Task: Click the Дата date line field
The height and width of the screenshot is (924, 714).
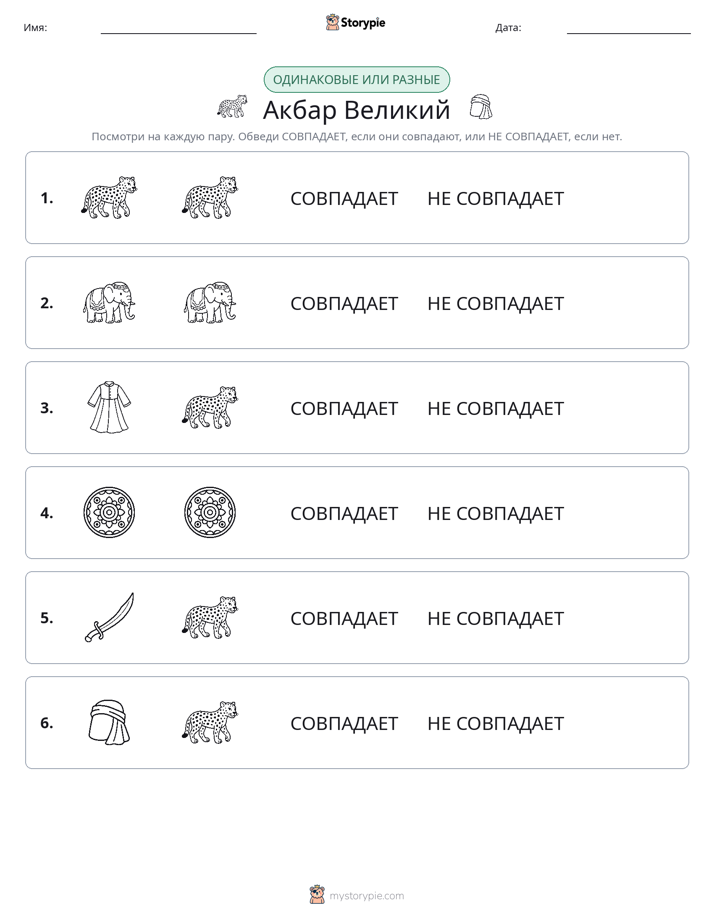Action: click(x=629, y=28)
